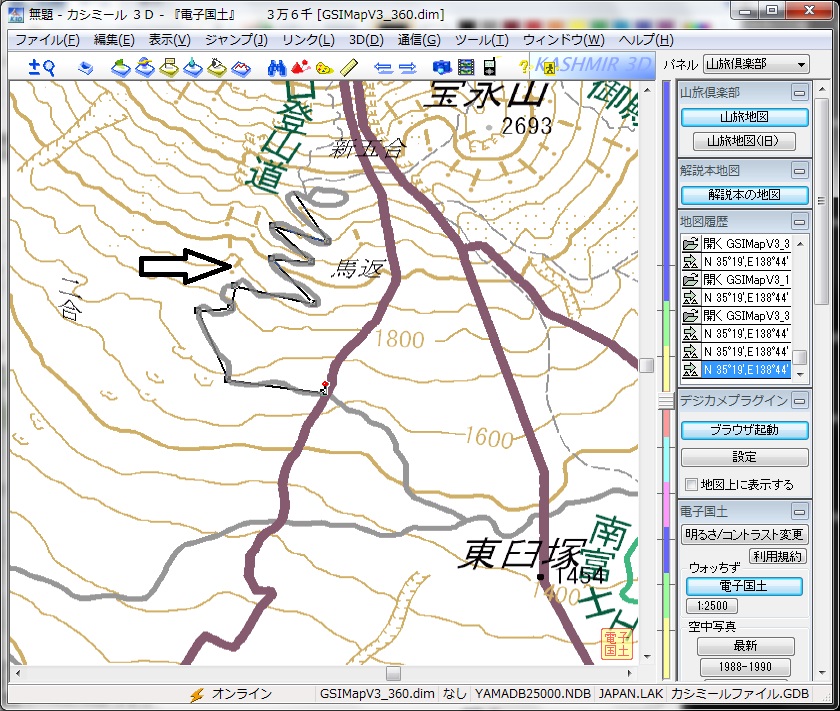
Task: Open the 通信(G) menu
Action: 419,40
